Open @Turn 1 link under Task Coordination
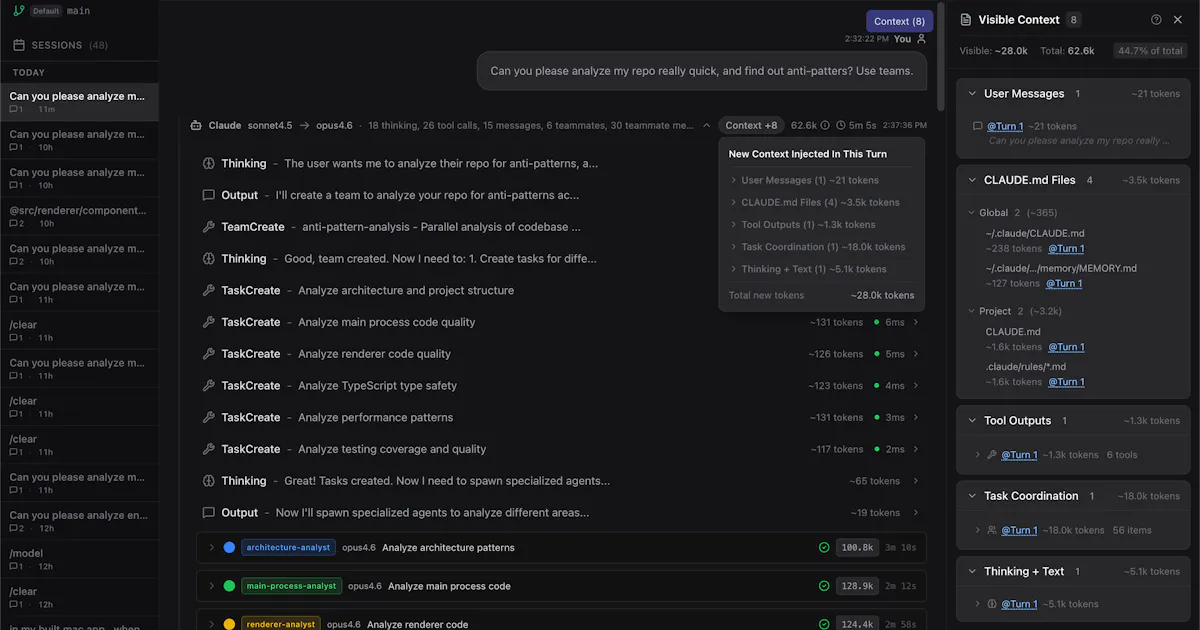The width and height of the screenshot is (1200, 630). click(1019, 530)
